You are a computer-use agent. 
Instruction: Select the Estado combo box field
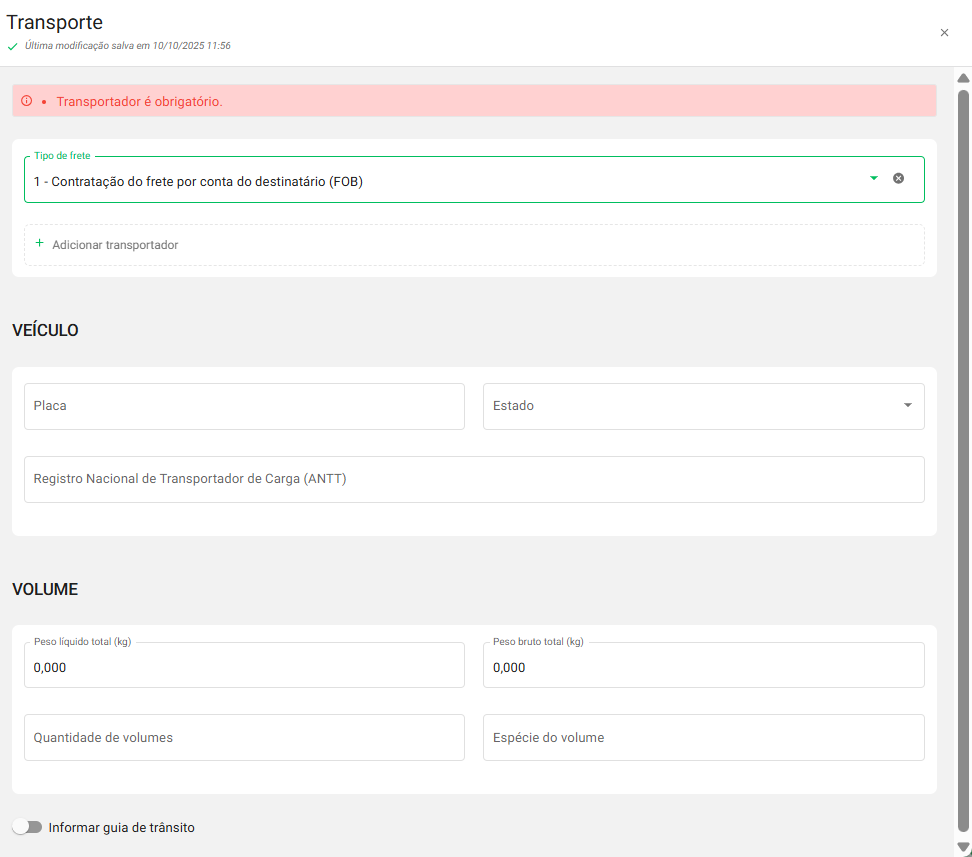(690, 406)
